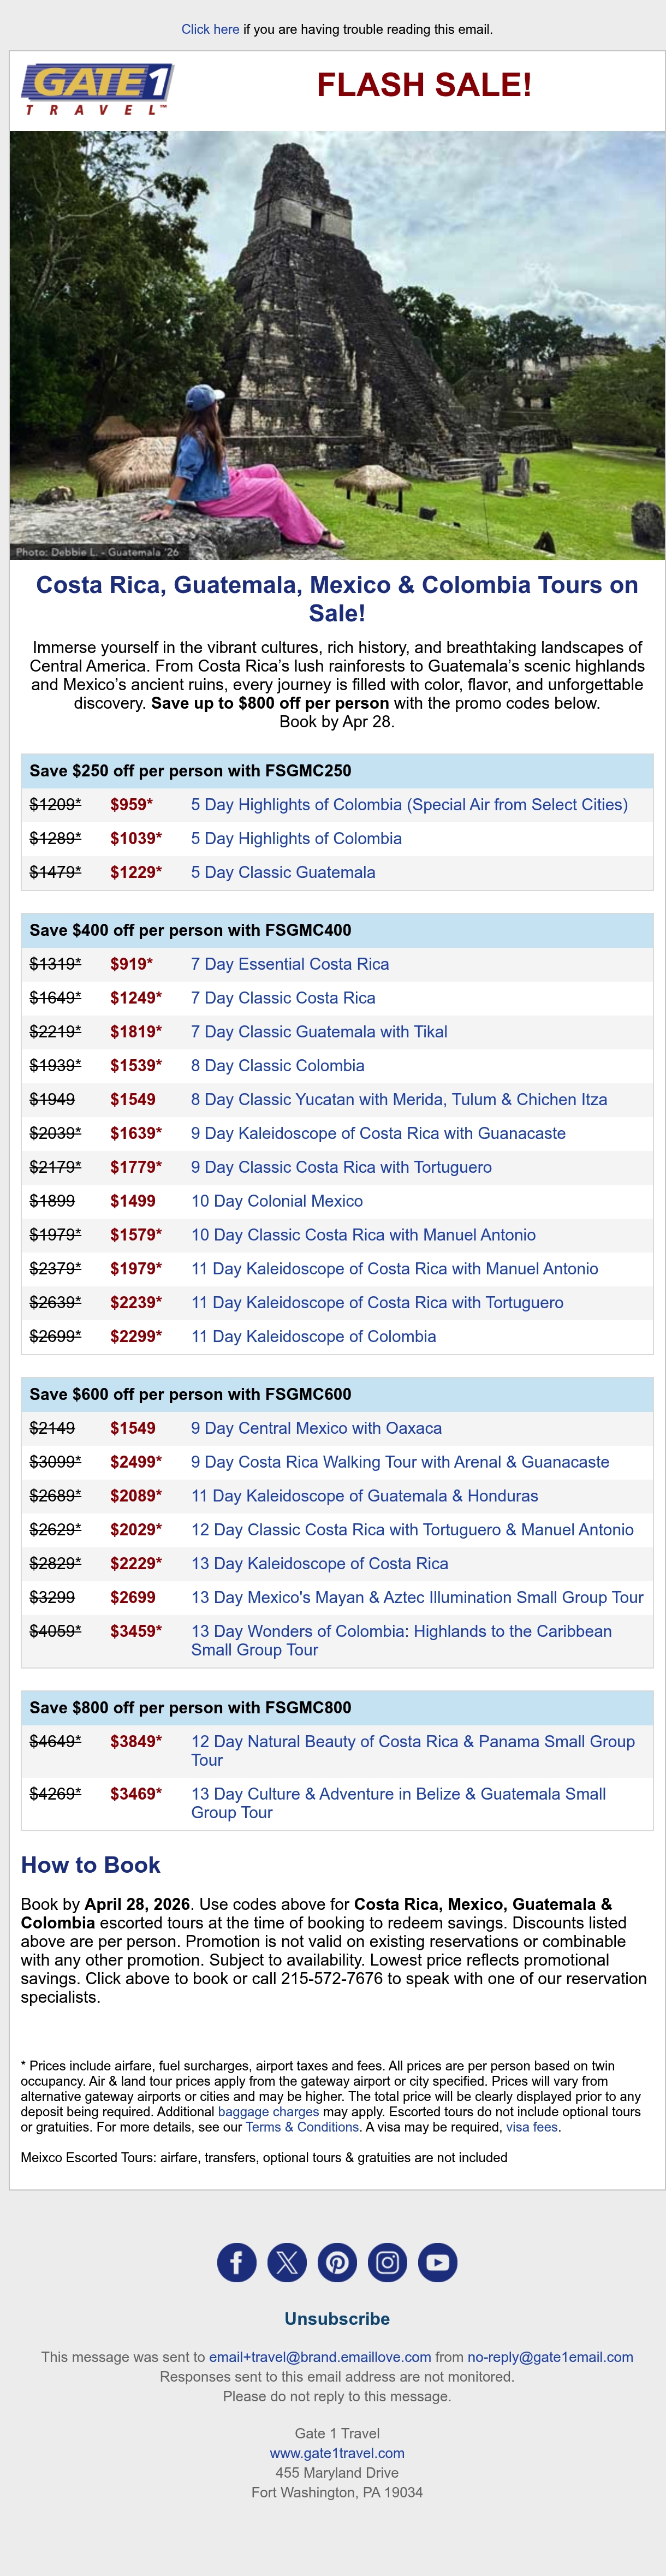Click the Unsubscribe link
The image size is (666, 2576).
pyautogui.click(x=337, y=2318)
